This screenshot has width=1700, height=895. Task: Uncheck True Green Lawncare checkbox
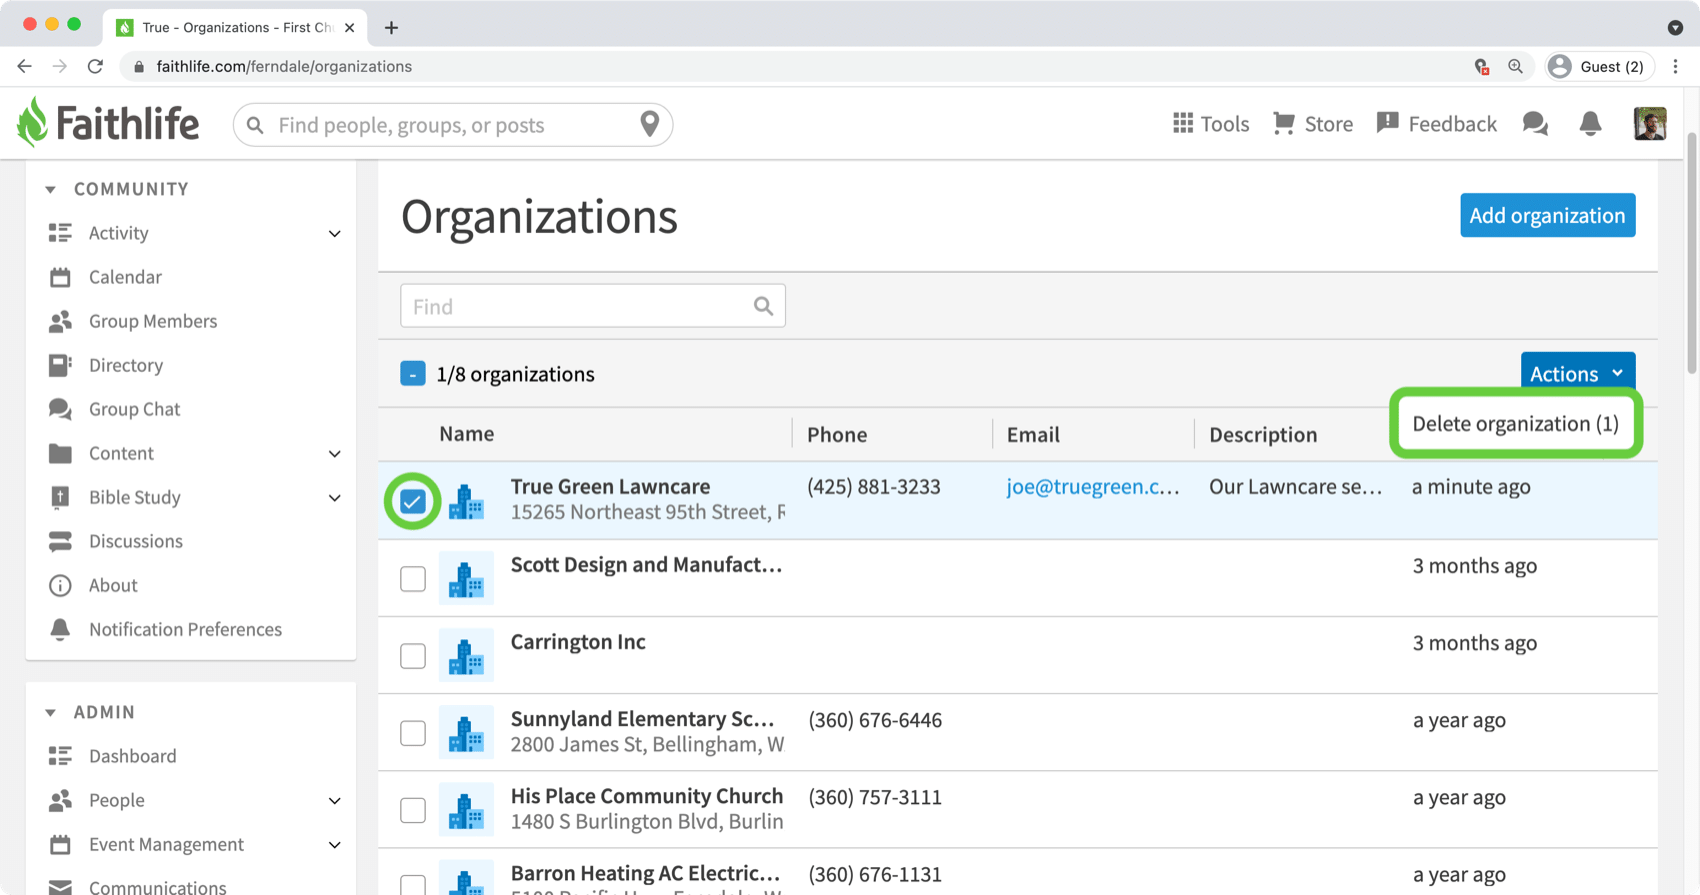(x=413, y=501)
